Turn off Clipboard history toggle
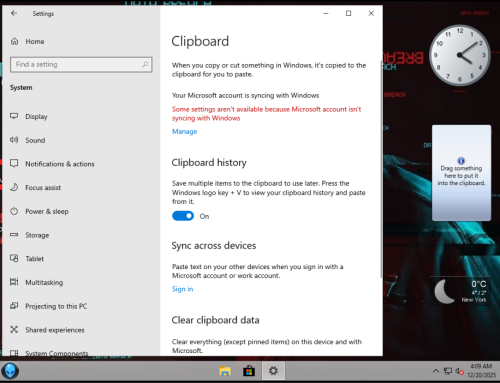This screenshot has height=383, width=500. pos(183,216)
